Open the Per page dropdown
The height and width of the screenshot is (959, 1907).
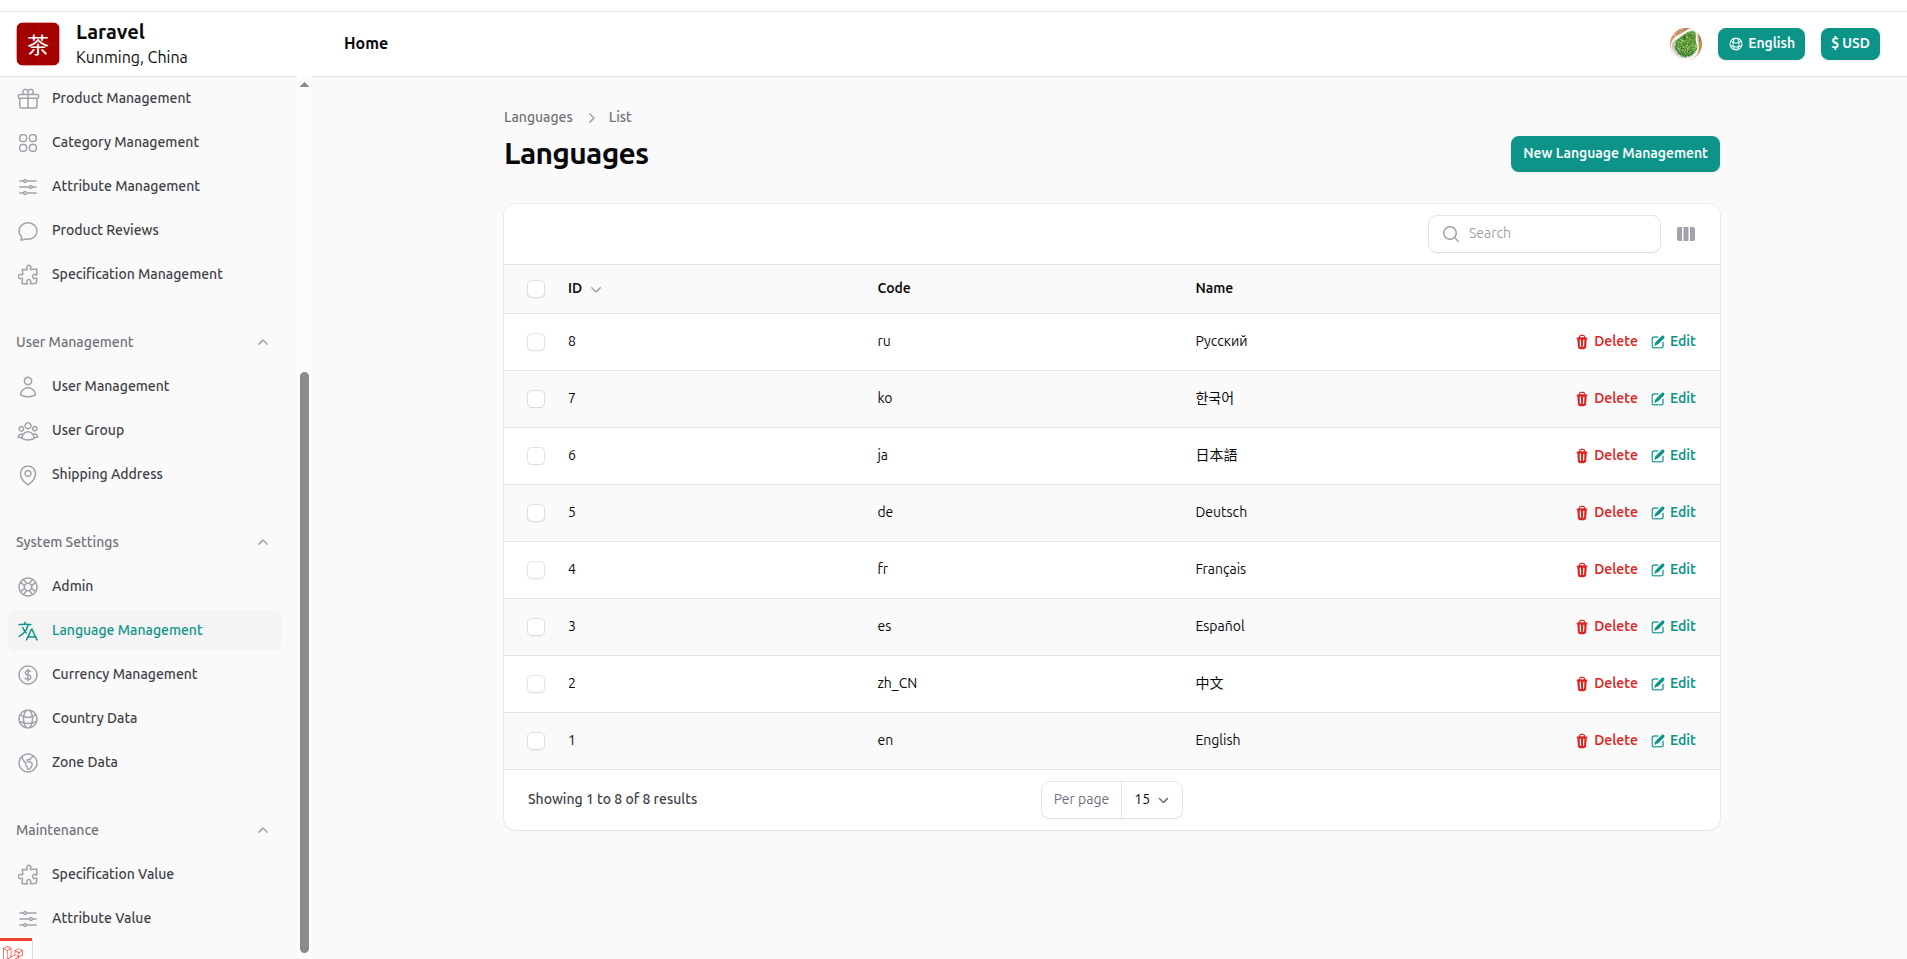pyautogui.click(x=1151, y=800)
